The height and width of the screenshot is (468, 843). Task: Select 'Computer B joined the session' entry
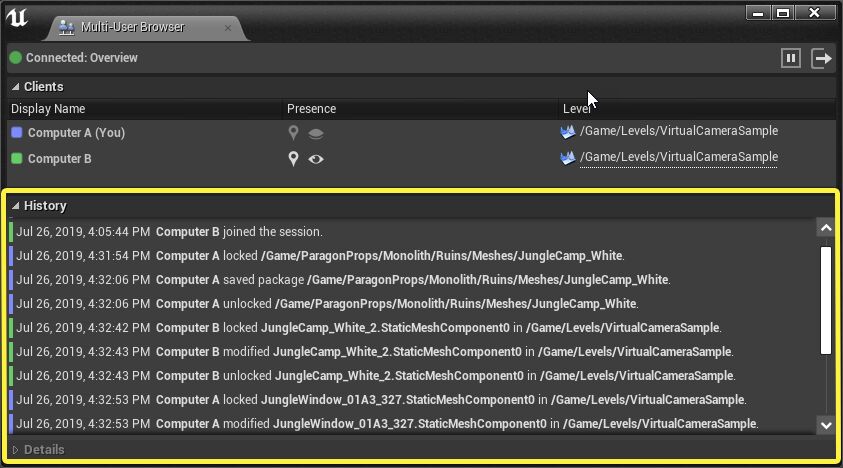[x=412, y=232]
